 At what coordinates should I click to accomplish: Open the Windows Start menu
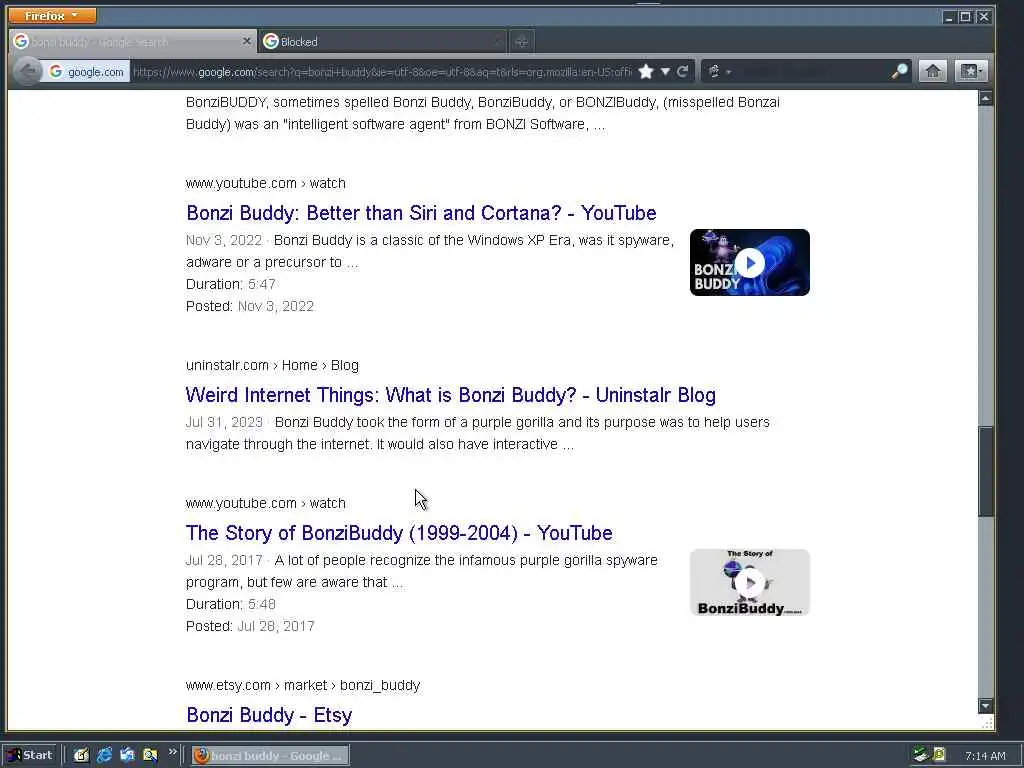click(31, 755)
